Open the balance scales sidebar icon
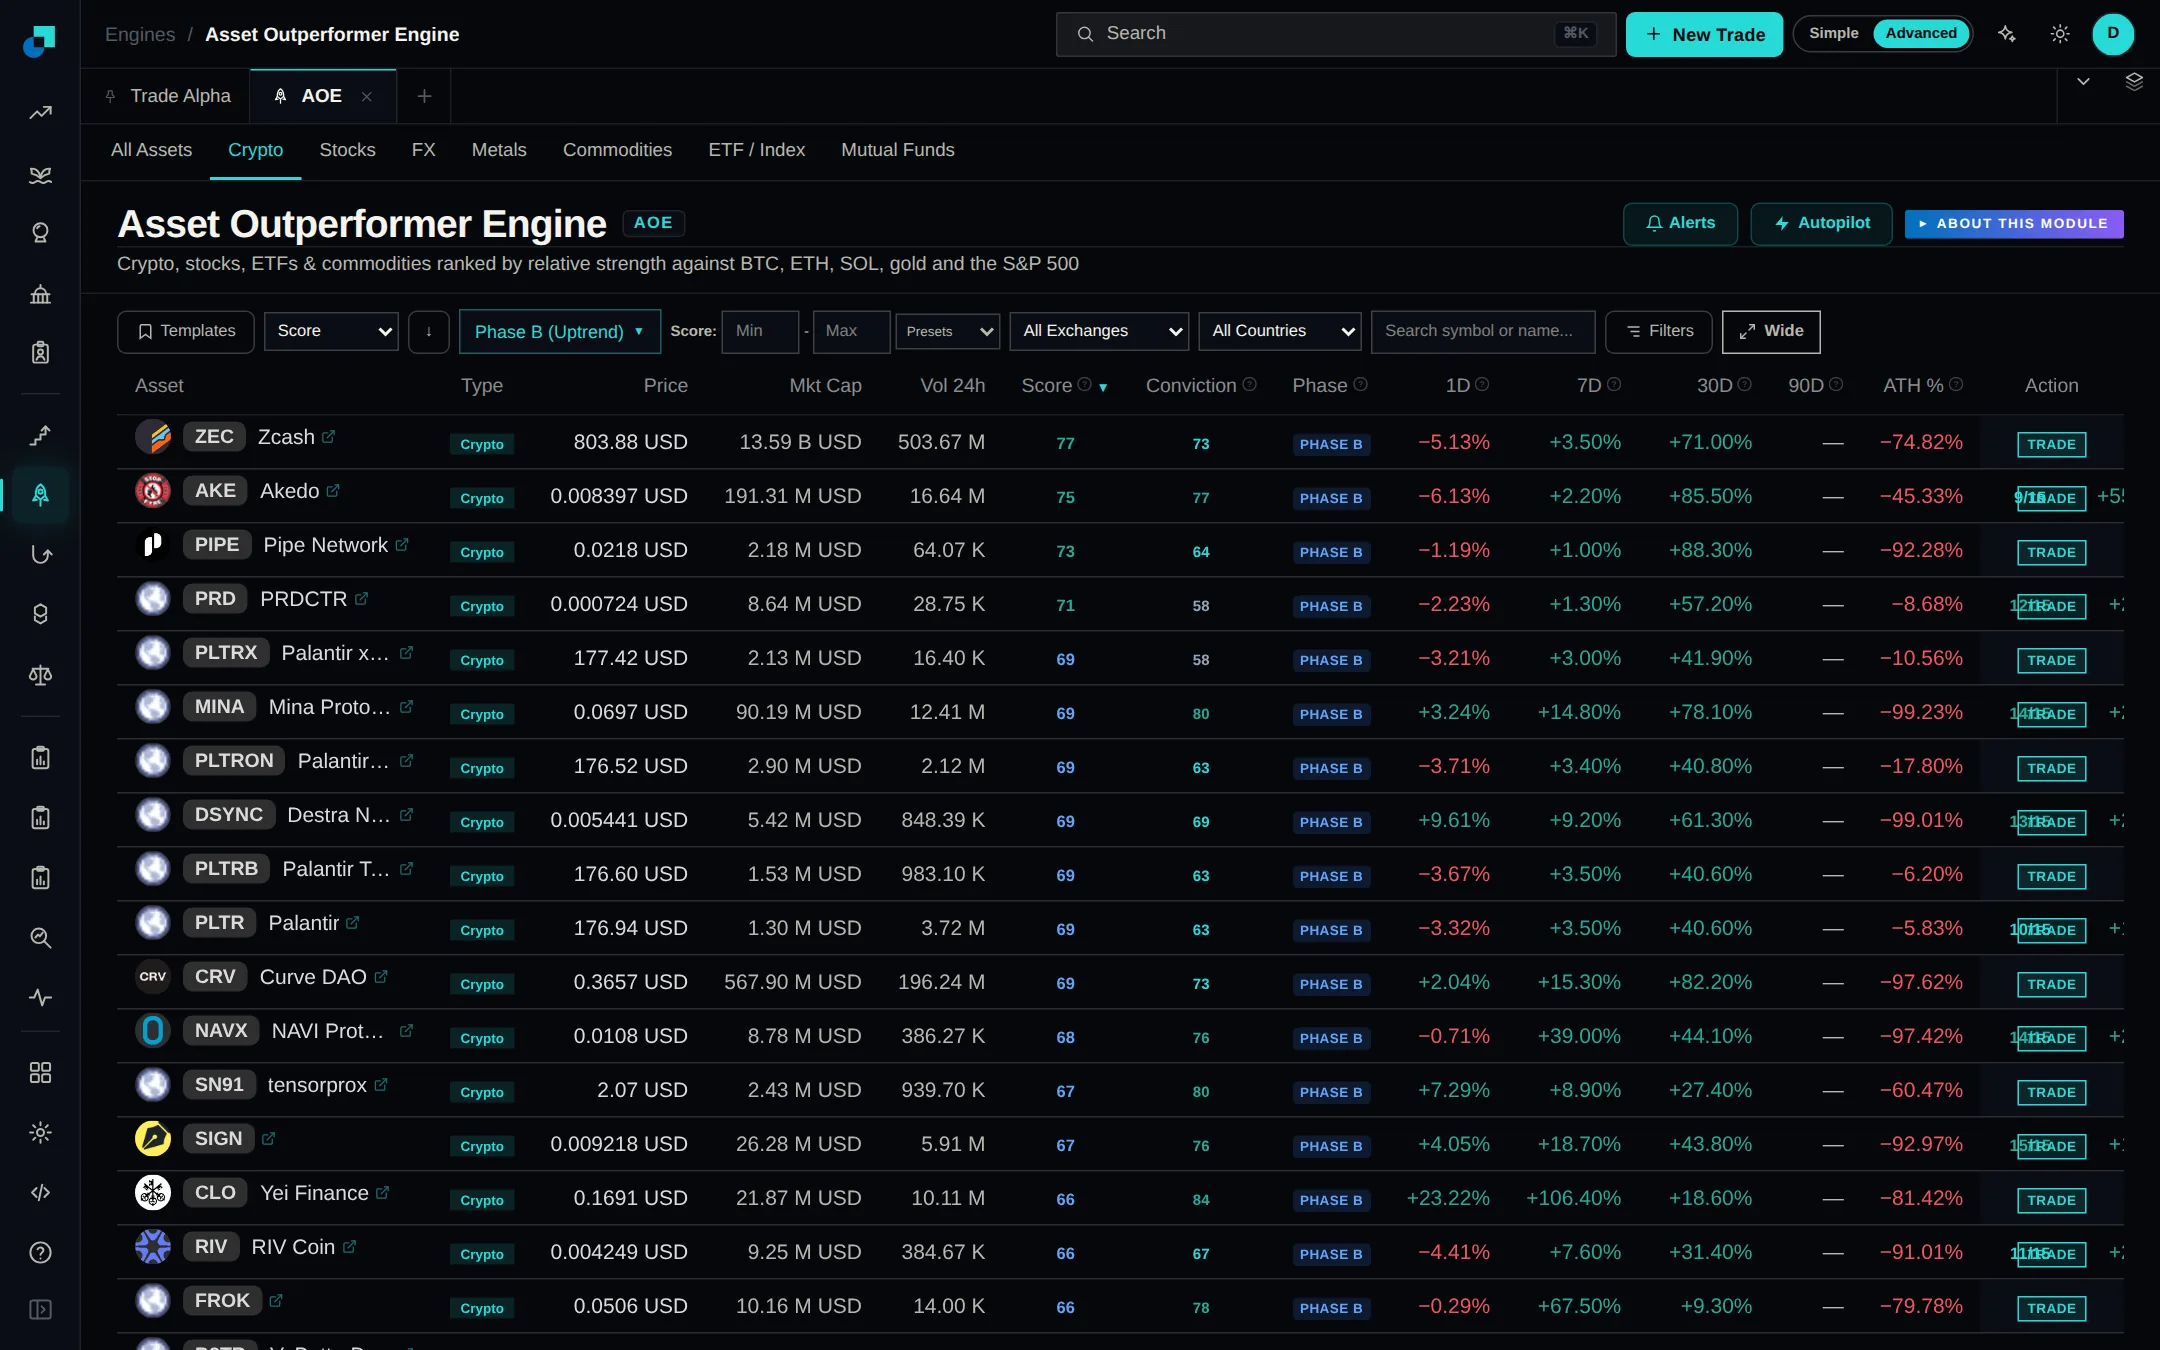Viewport: 2160px width, 1350px height. (40, 675)
